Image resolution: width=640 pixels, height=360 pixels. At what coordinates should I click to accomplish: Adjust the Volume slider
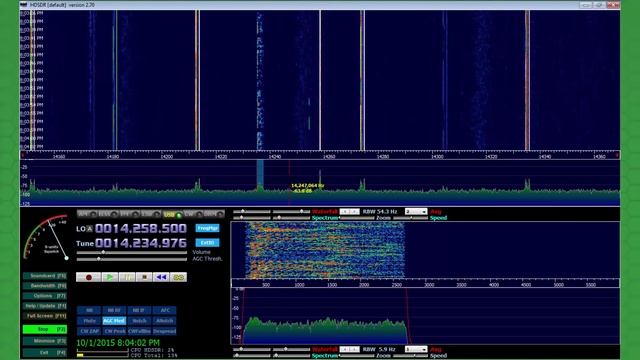pyautogui.click(x=131, y=253)
